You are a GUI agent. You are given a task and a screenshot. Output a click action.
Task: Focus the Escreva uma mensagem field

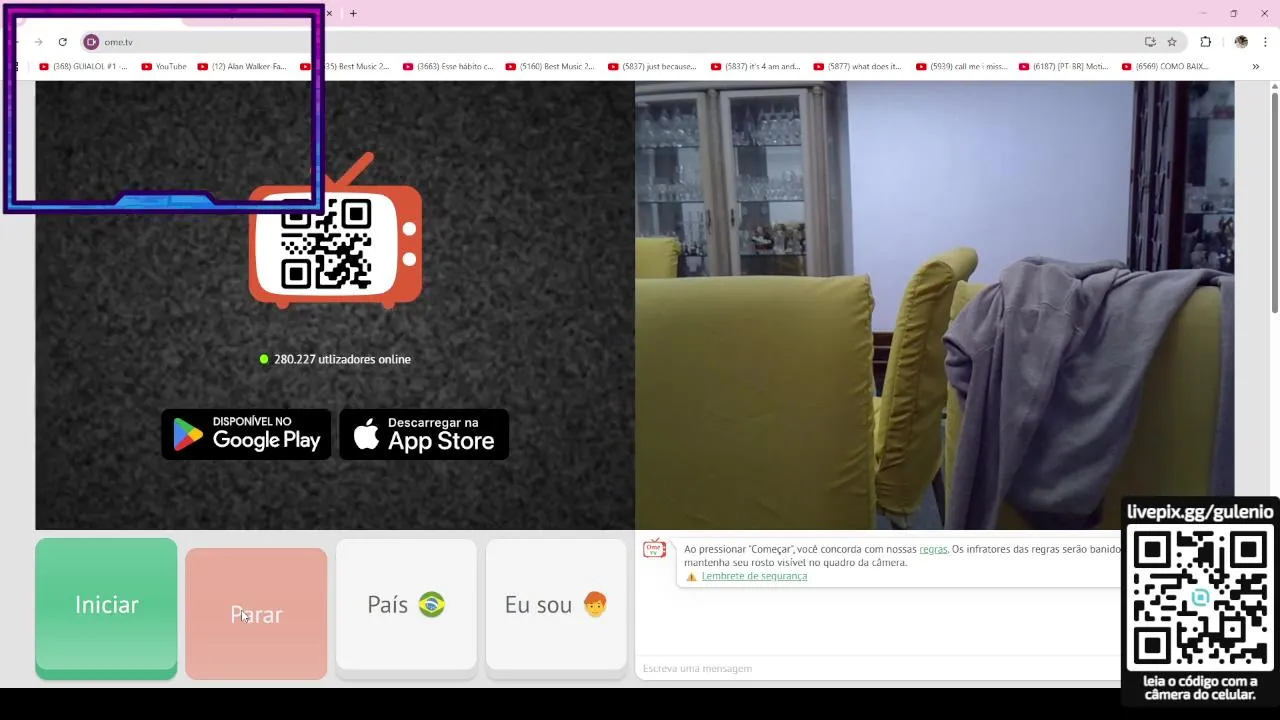point(877,668)
